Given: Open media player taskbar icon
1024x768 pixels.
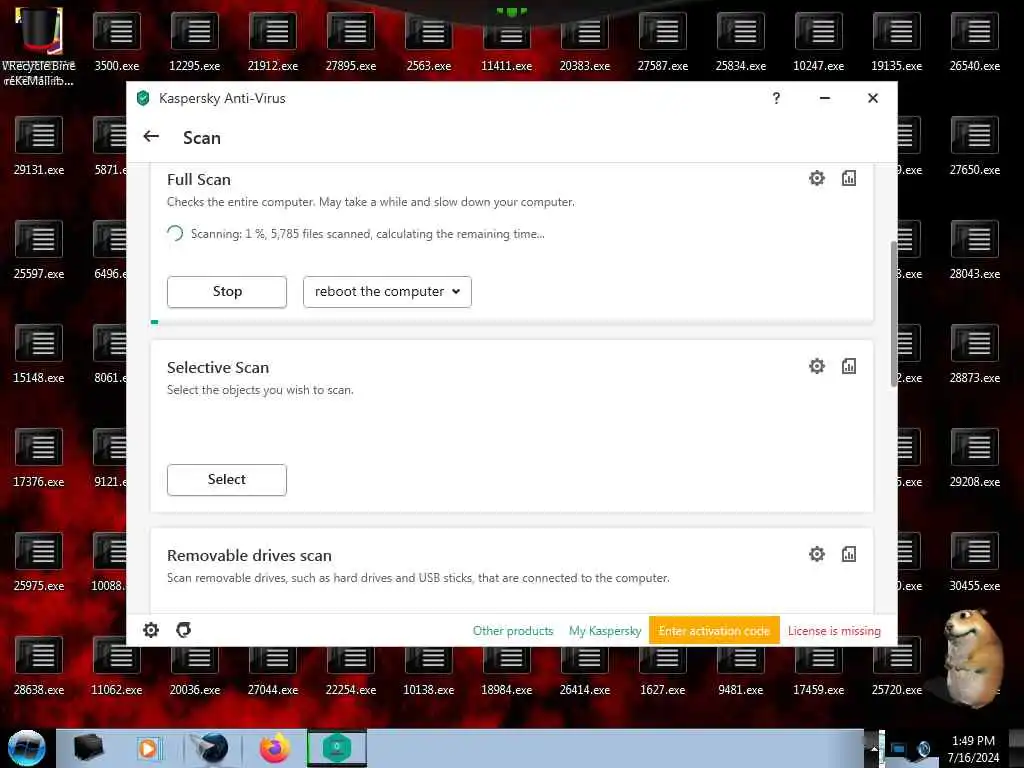Looking at the screenshot, I should coord(149,748).
